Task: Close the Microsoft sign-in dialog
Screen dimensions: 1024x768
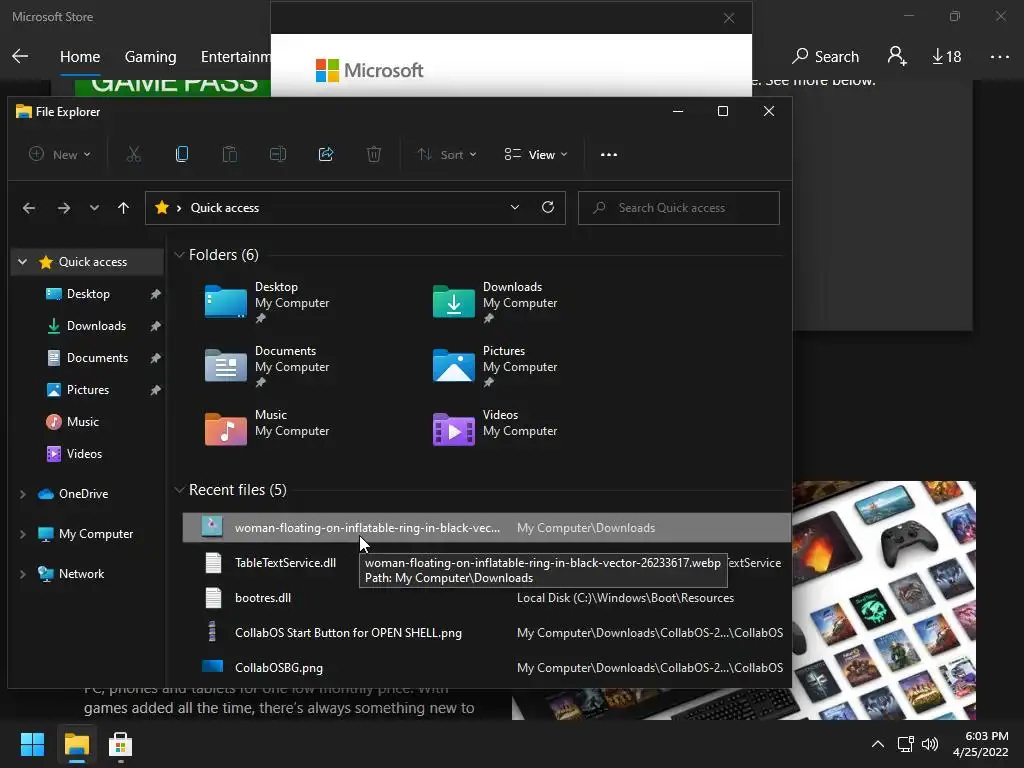Action: tap(729, 18)
